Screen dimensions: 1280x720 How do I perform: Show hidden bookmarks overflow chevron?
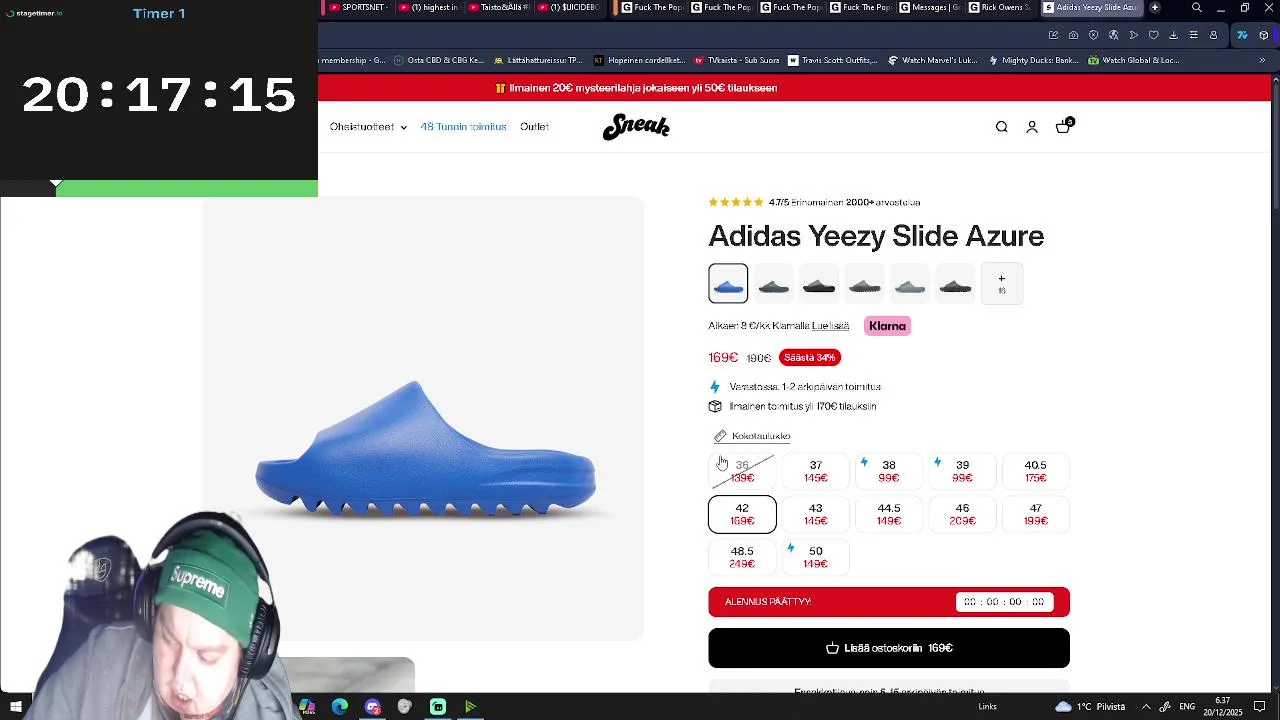[1262, 60]
